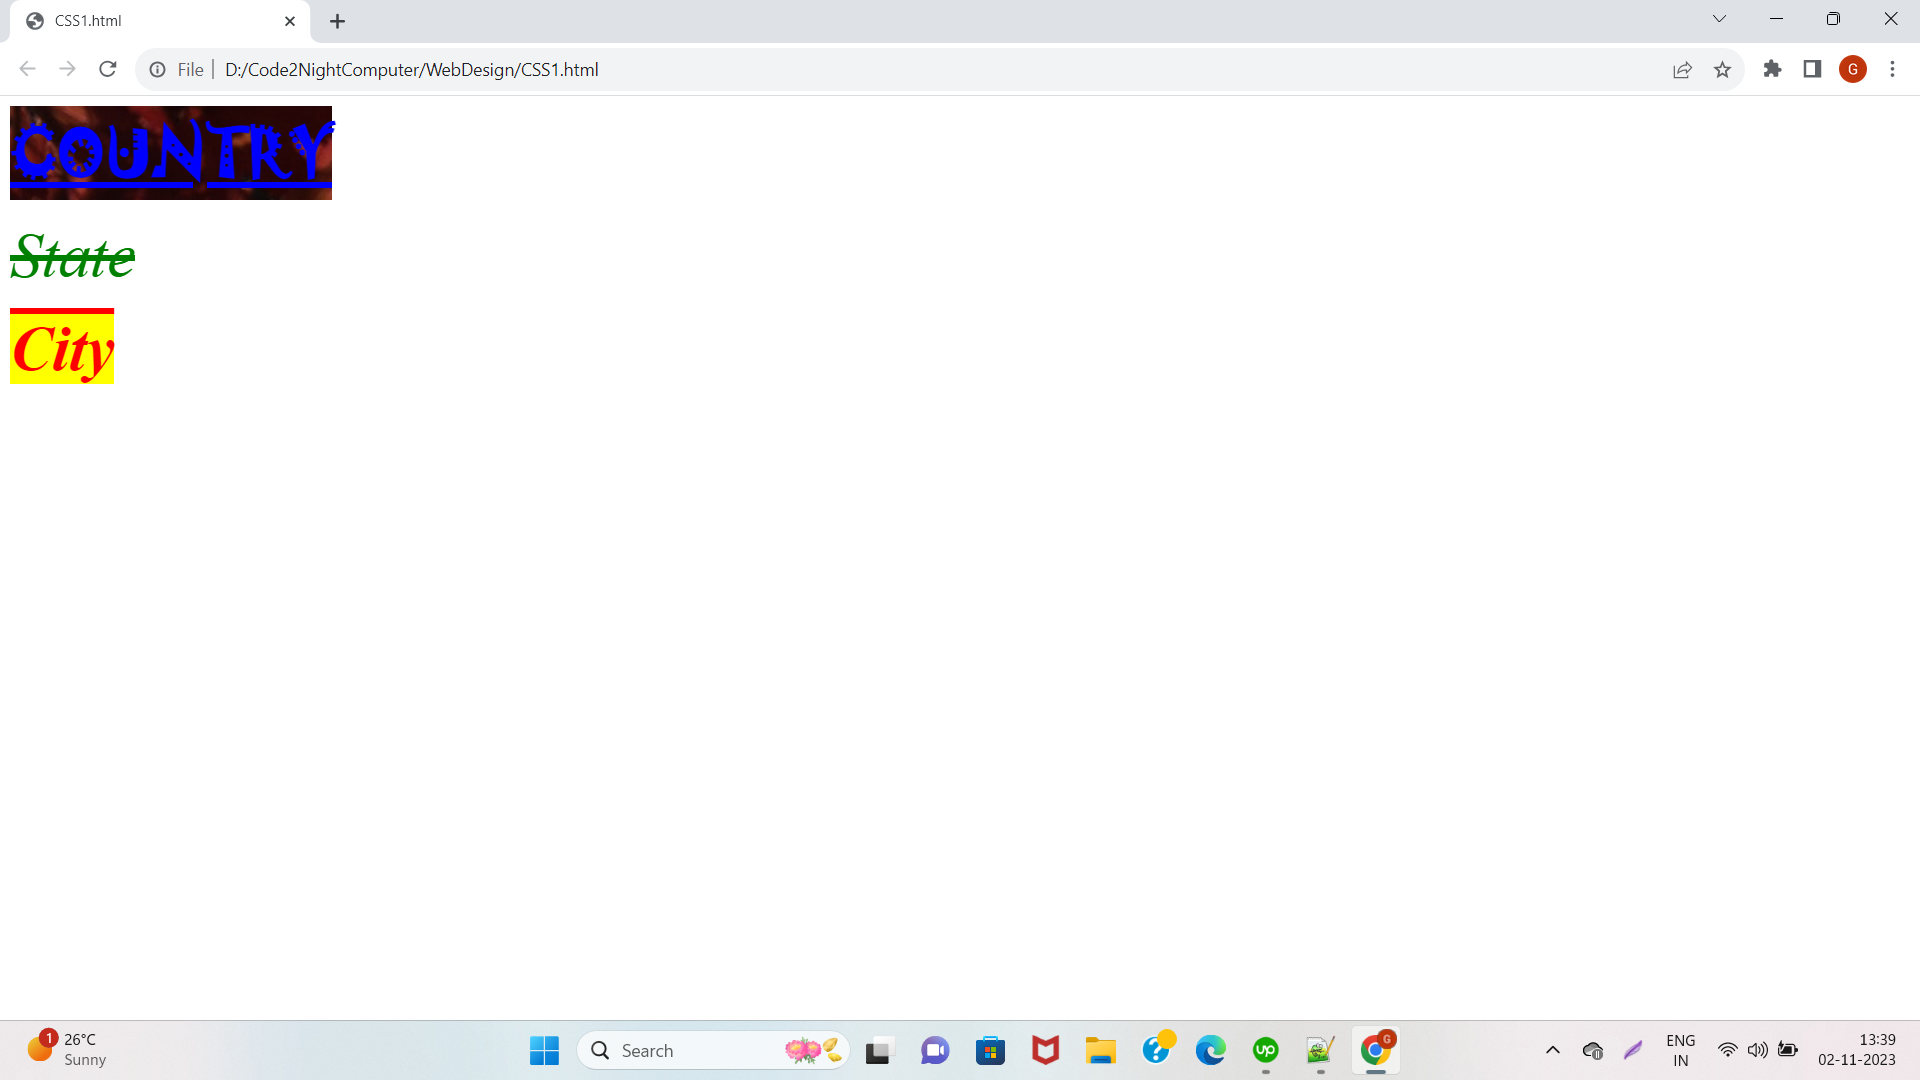
Task: Switch to Chrome in the taskbar
Action: click(1376, 1051)
